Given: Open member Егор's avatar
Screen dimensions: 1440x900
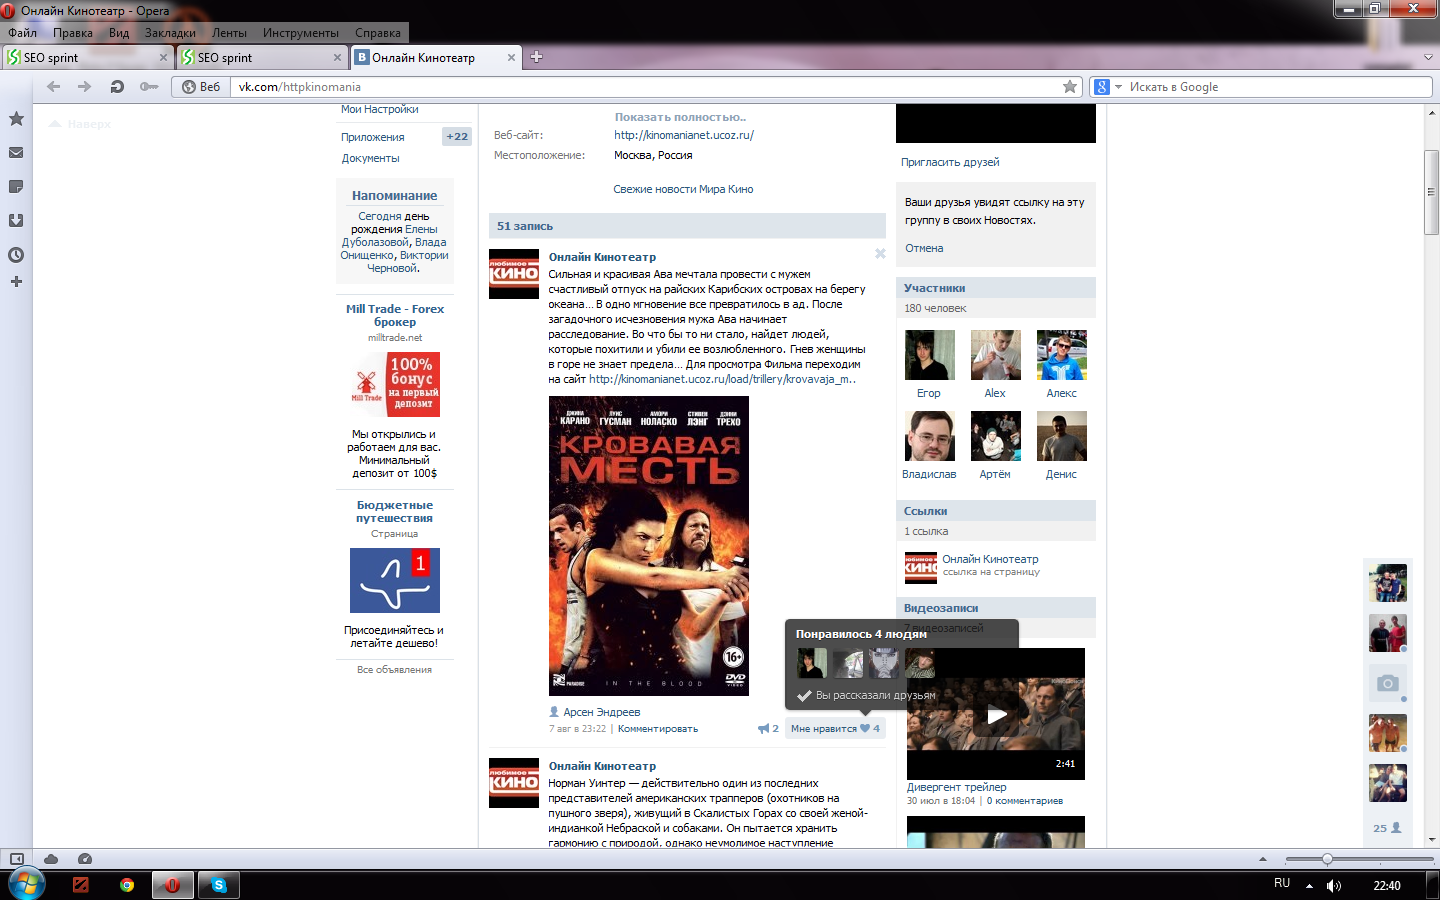Looking at the screenshot, I should (929, 355).
